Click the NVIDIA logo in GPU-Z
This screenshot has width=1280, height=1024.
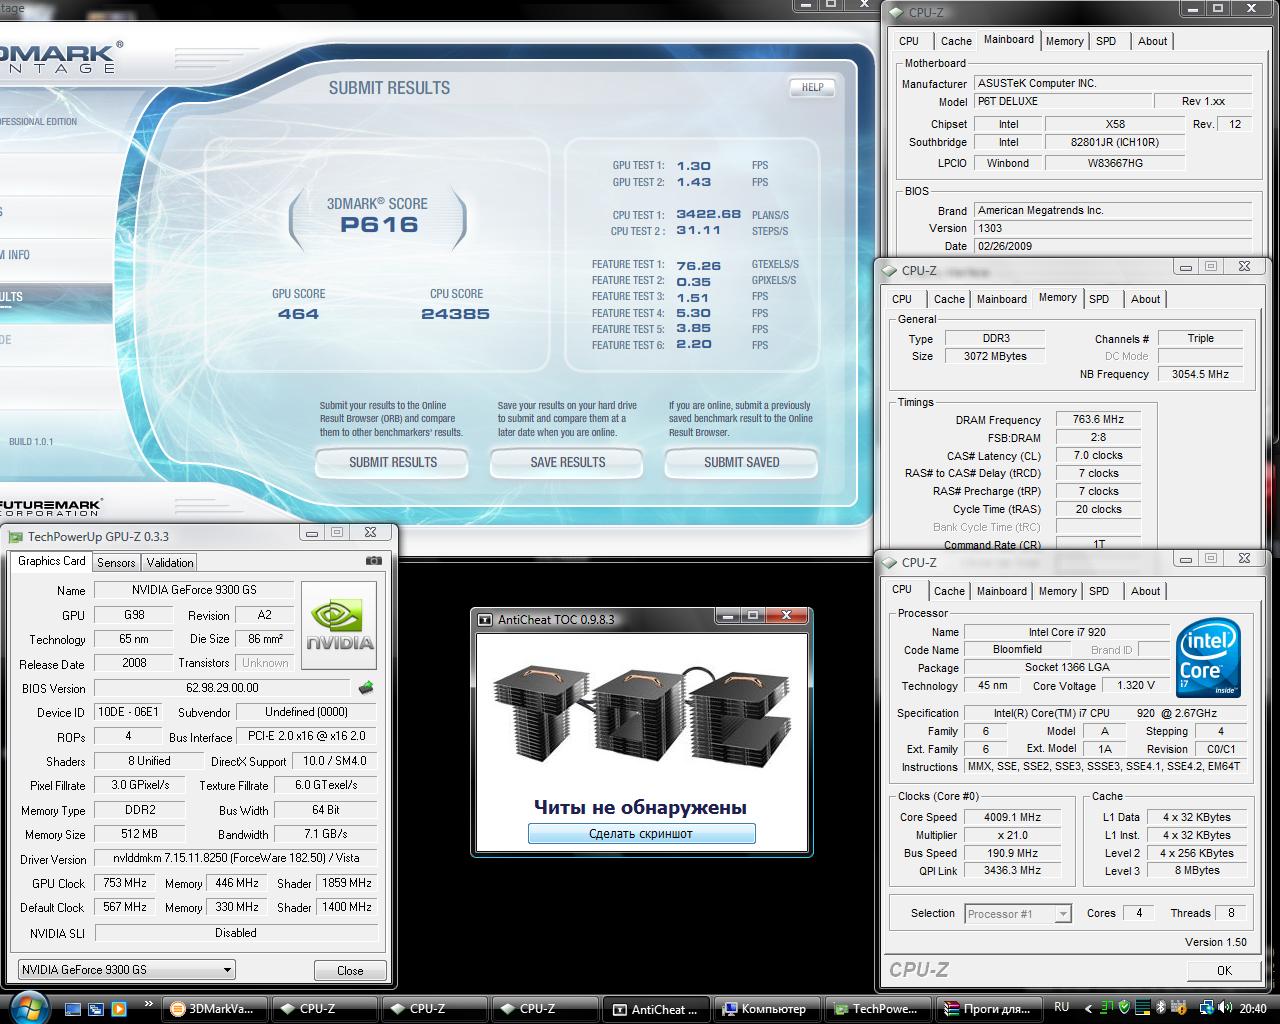pyautogui.click(x=339, y=627)
